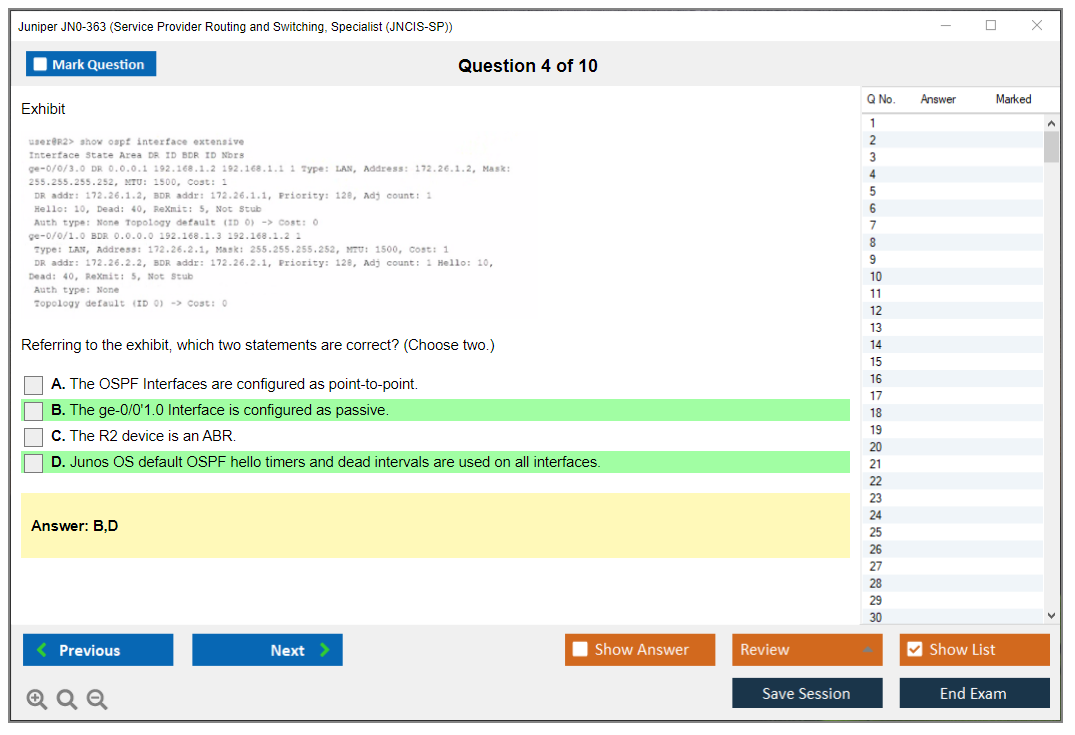Image resolution: width=1075 pixels, height=735 pixels.
Task: Tick the Mark Question checkbox
Action: (x=41, y=65)
